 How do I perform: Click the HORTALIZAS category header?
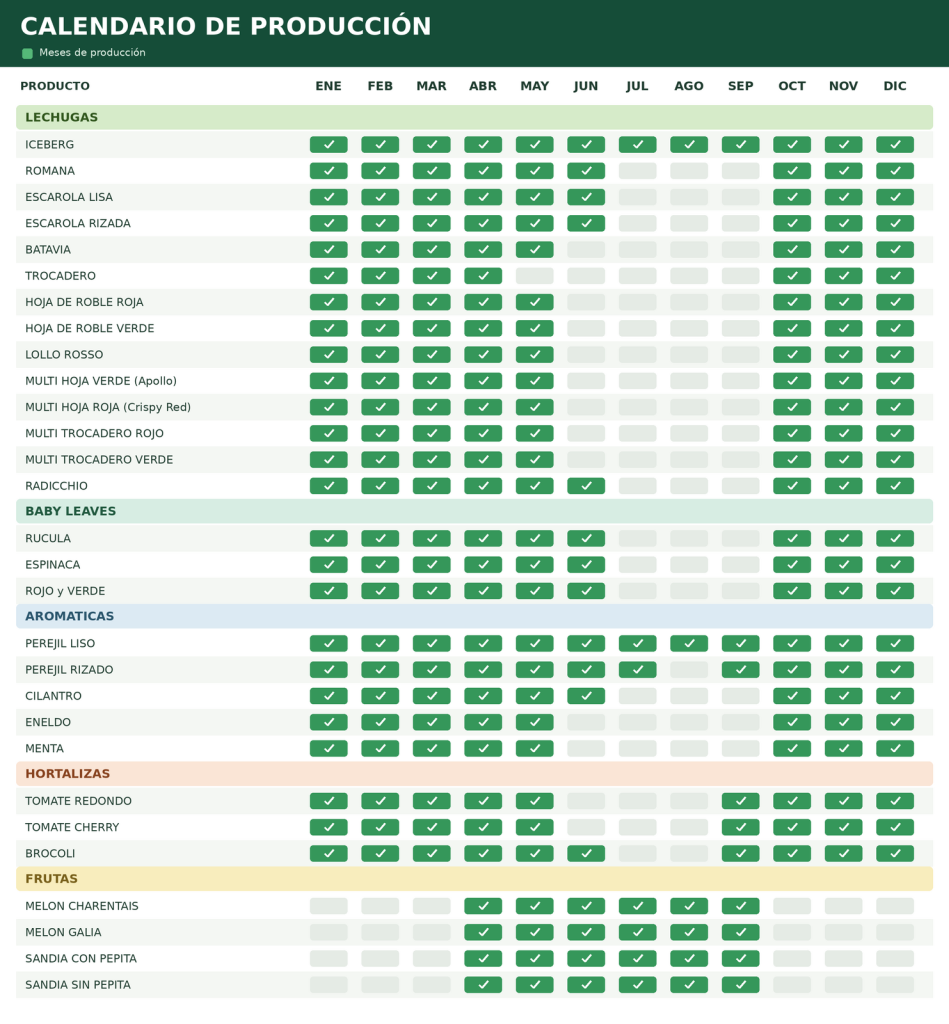[474, 774]
